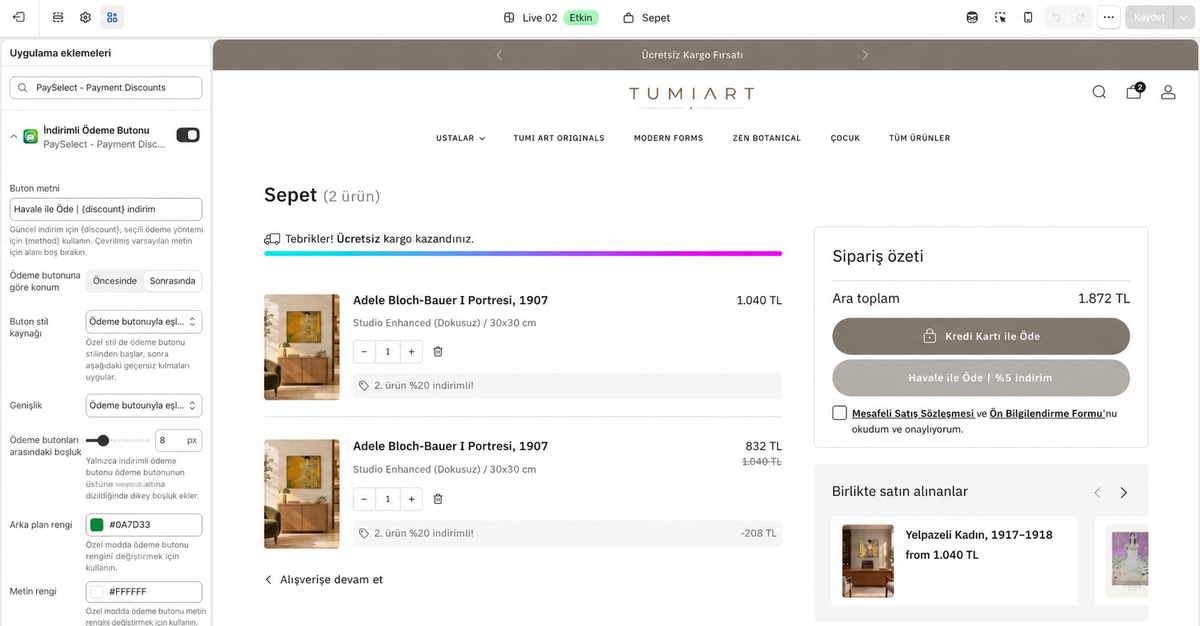This screenshot has width=1200, height=626.
Task: Open the 832 TL item's product thumbnail
Action: click(x=302, y=493)
